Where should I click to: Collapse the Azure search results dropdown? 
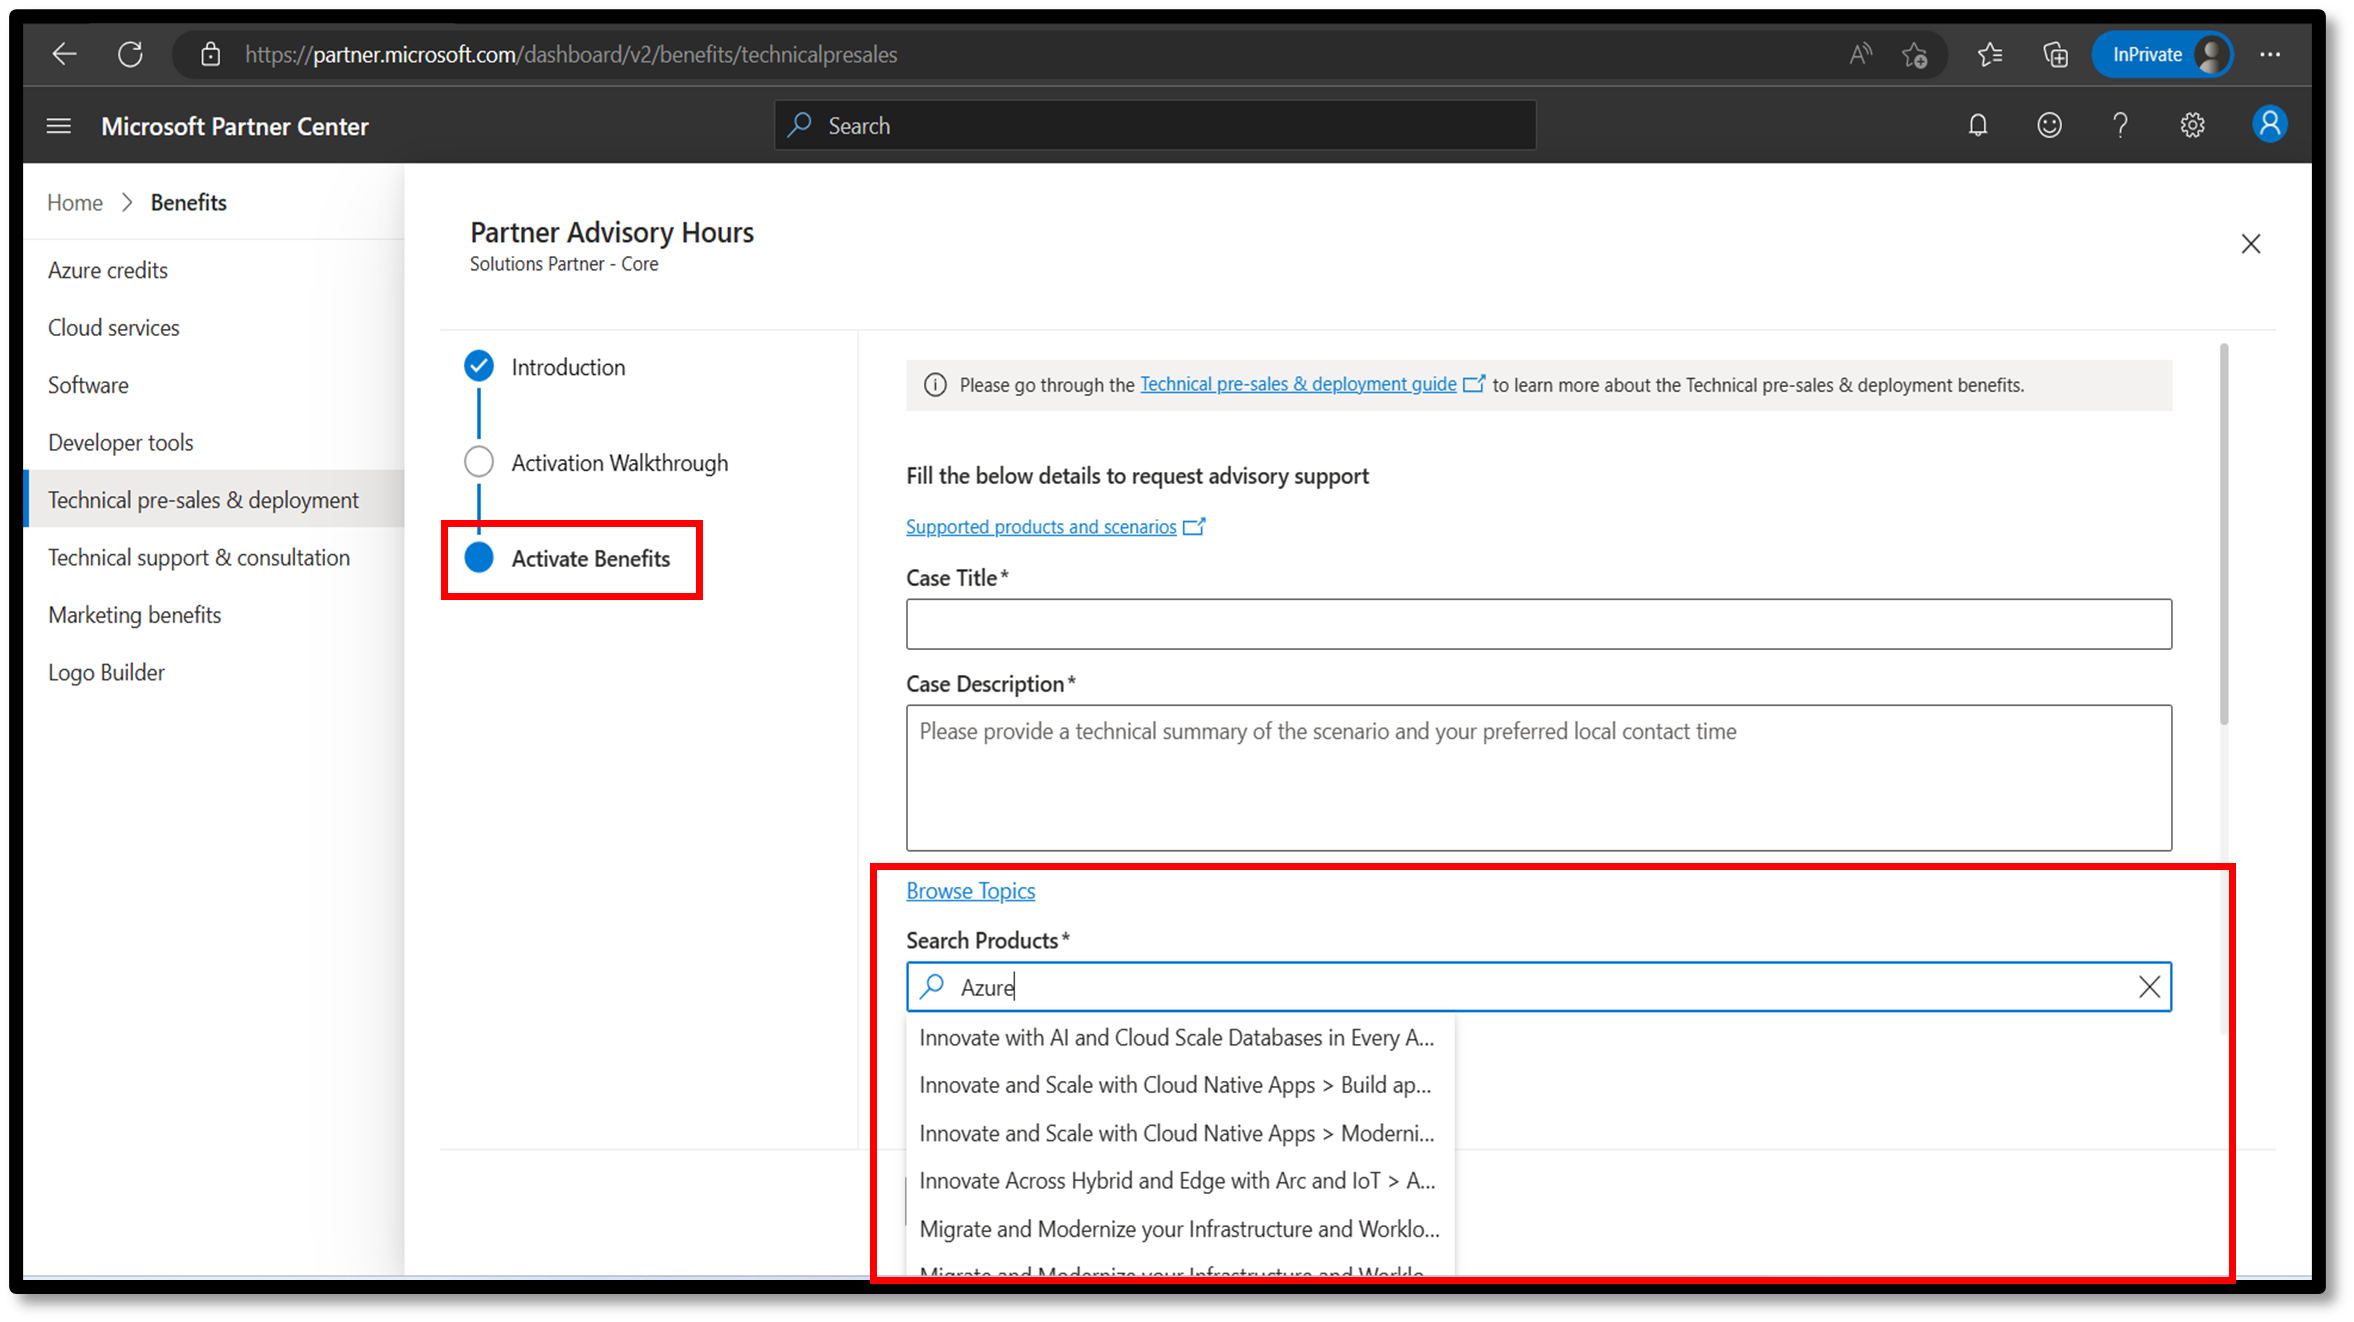[2149, 986]
